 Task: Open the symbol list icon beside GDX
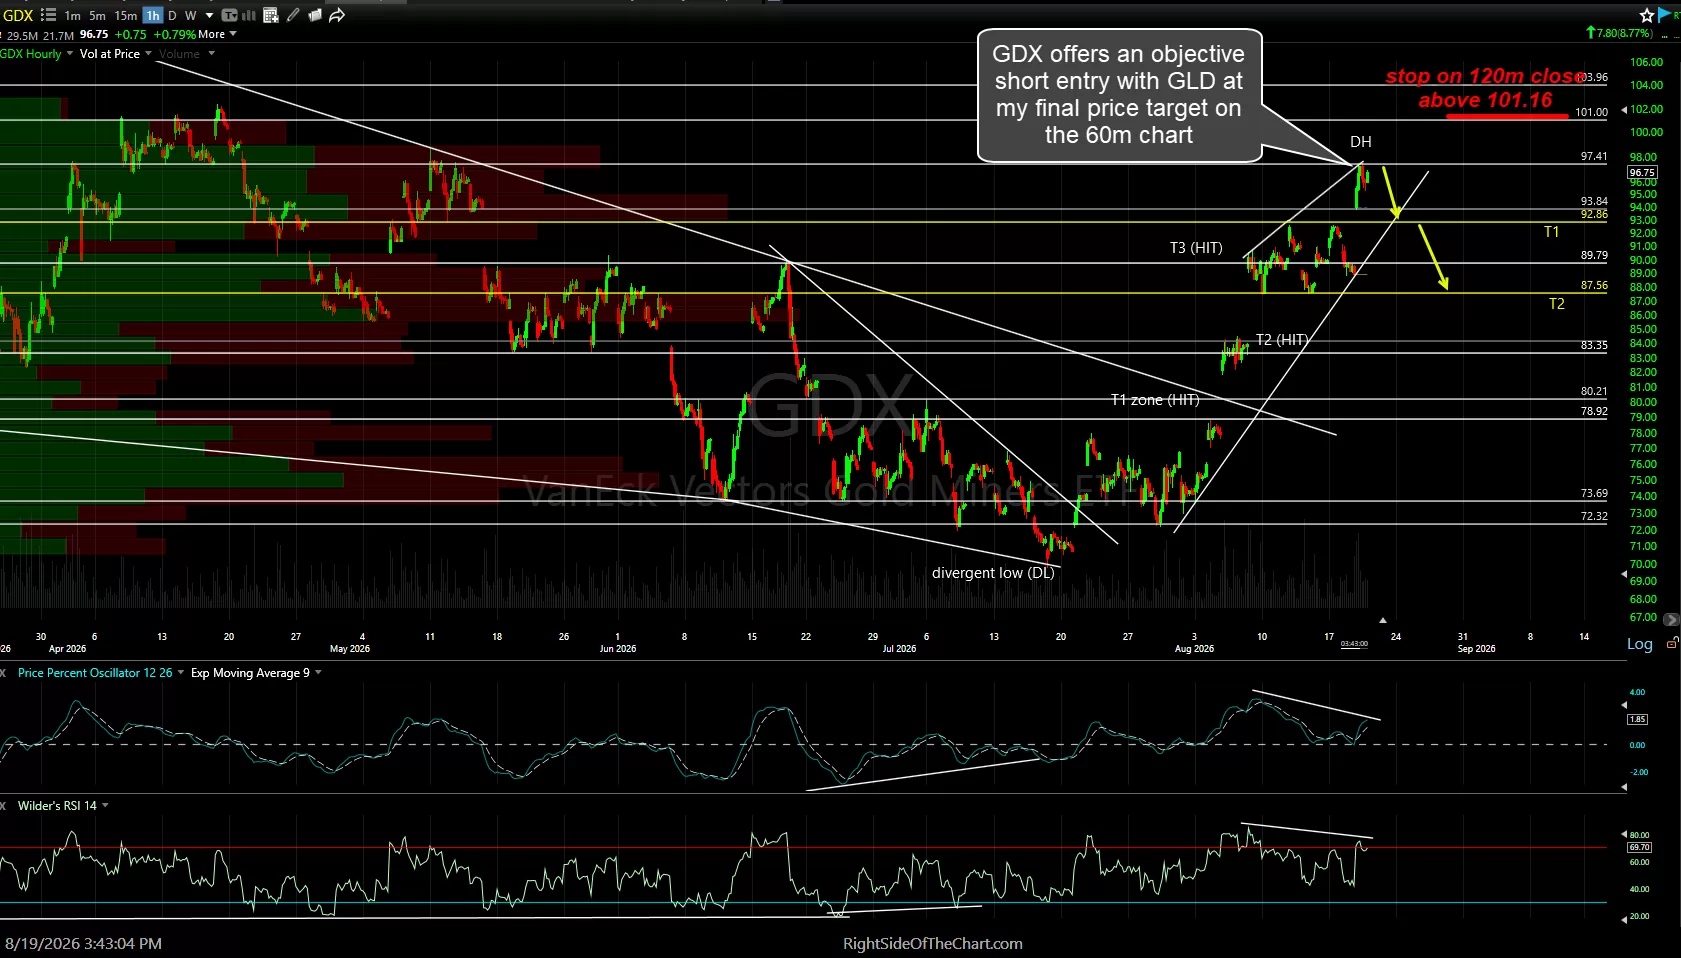click(x=48, y=15)
